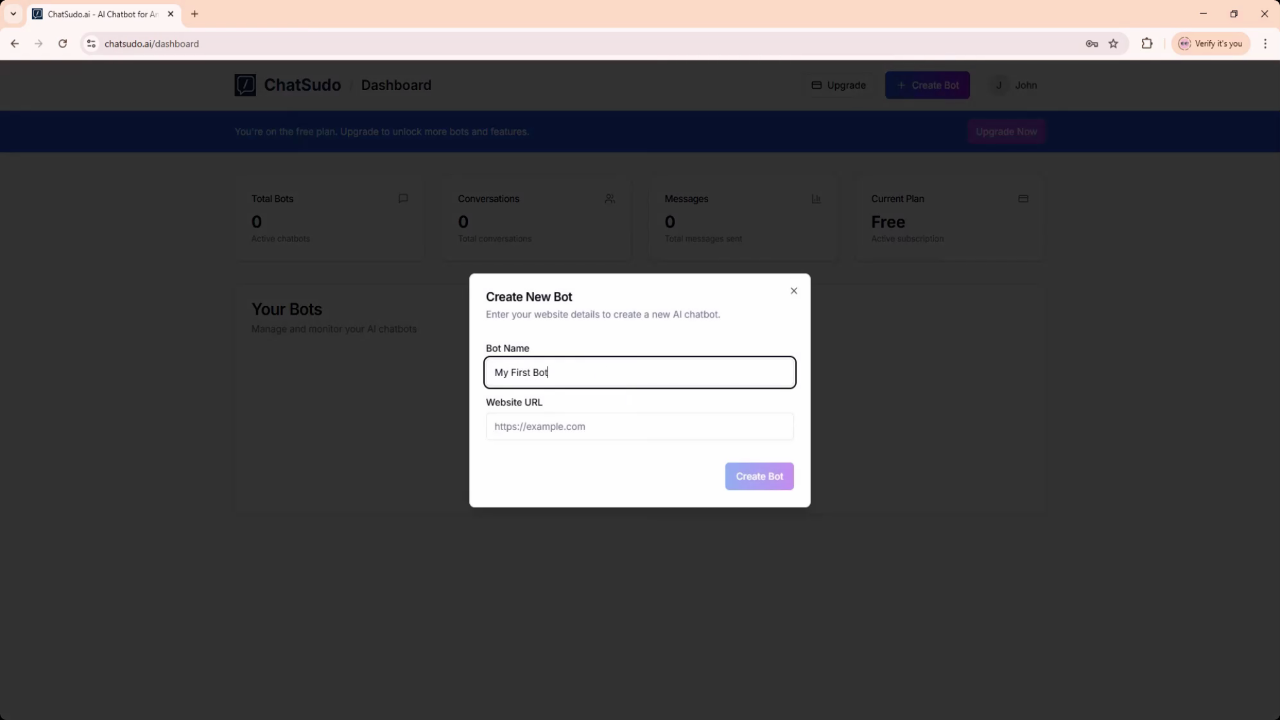Submit with the dialog's Create Bot button
The height and width of the screenshot is (720, 1280).
[759, 476]
